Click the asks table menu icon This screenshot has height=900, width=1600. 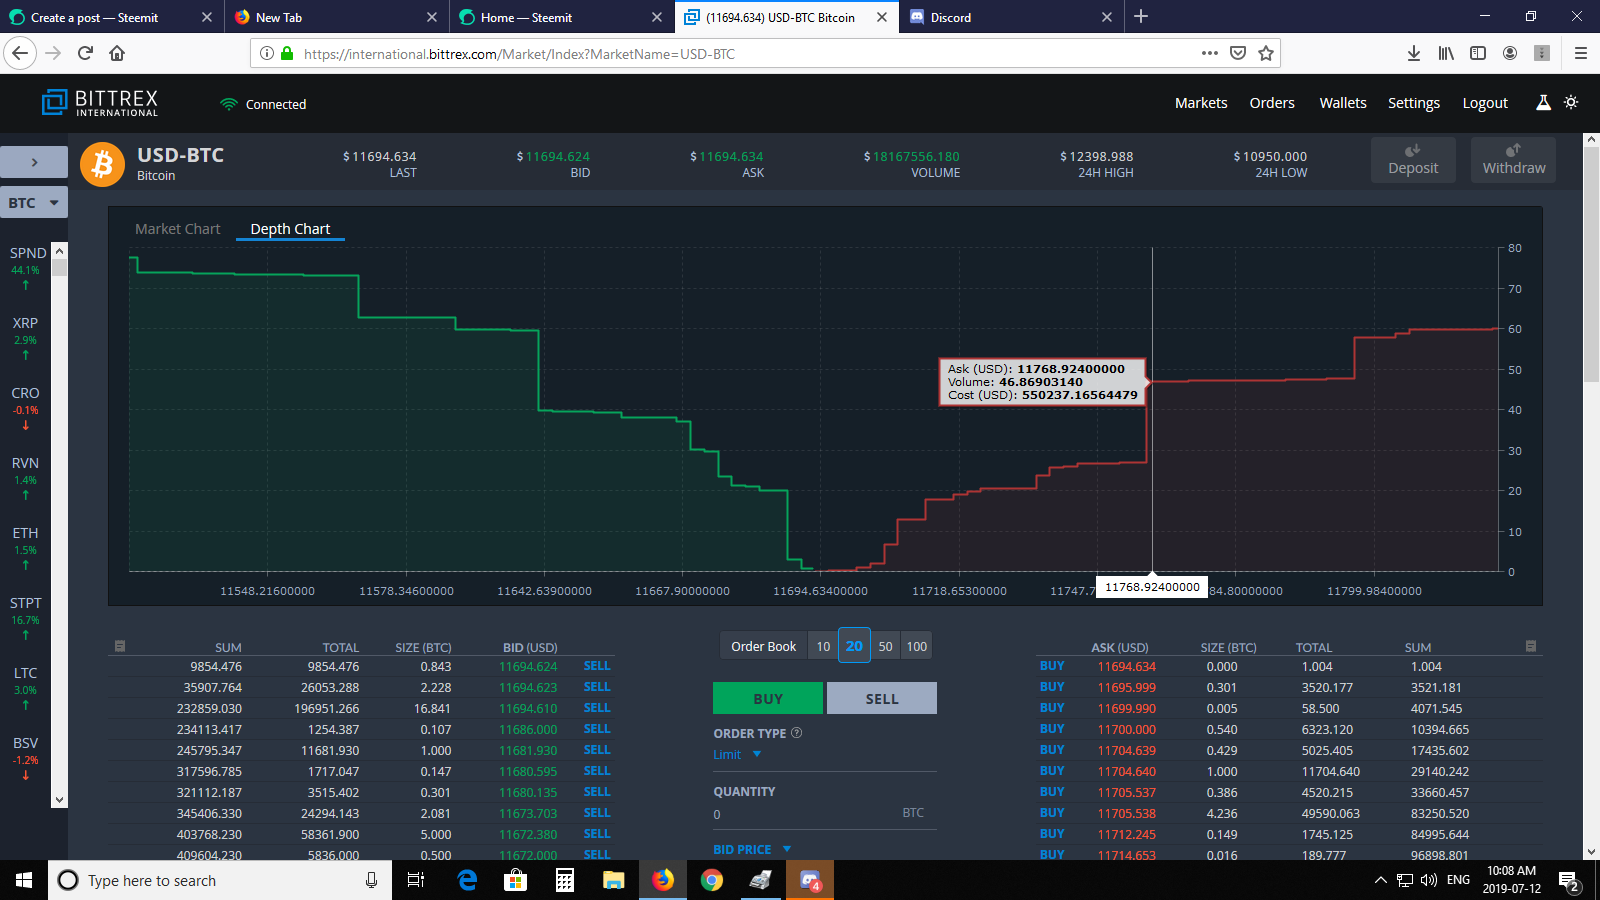click(x=1530, y=646)
